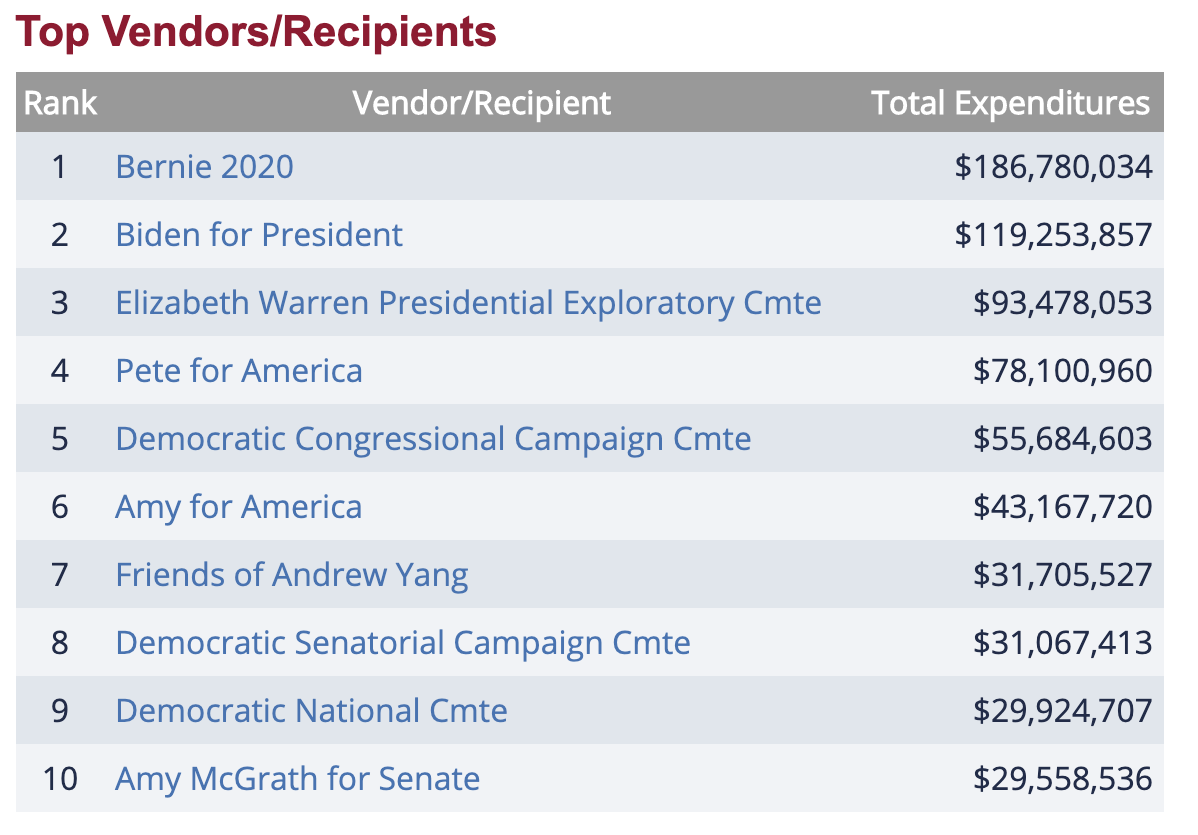
Task: Click the $186,780,034 expenditure amount
Action: tap(1053, 166)
